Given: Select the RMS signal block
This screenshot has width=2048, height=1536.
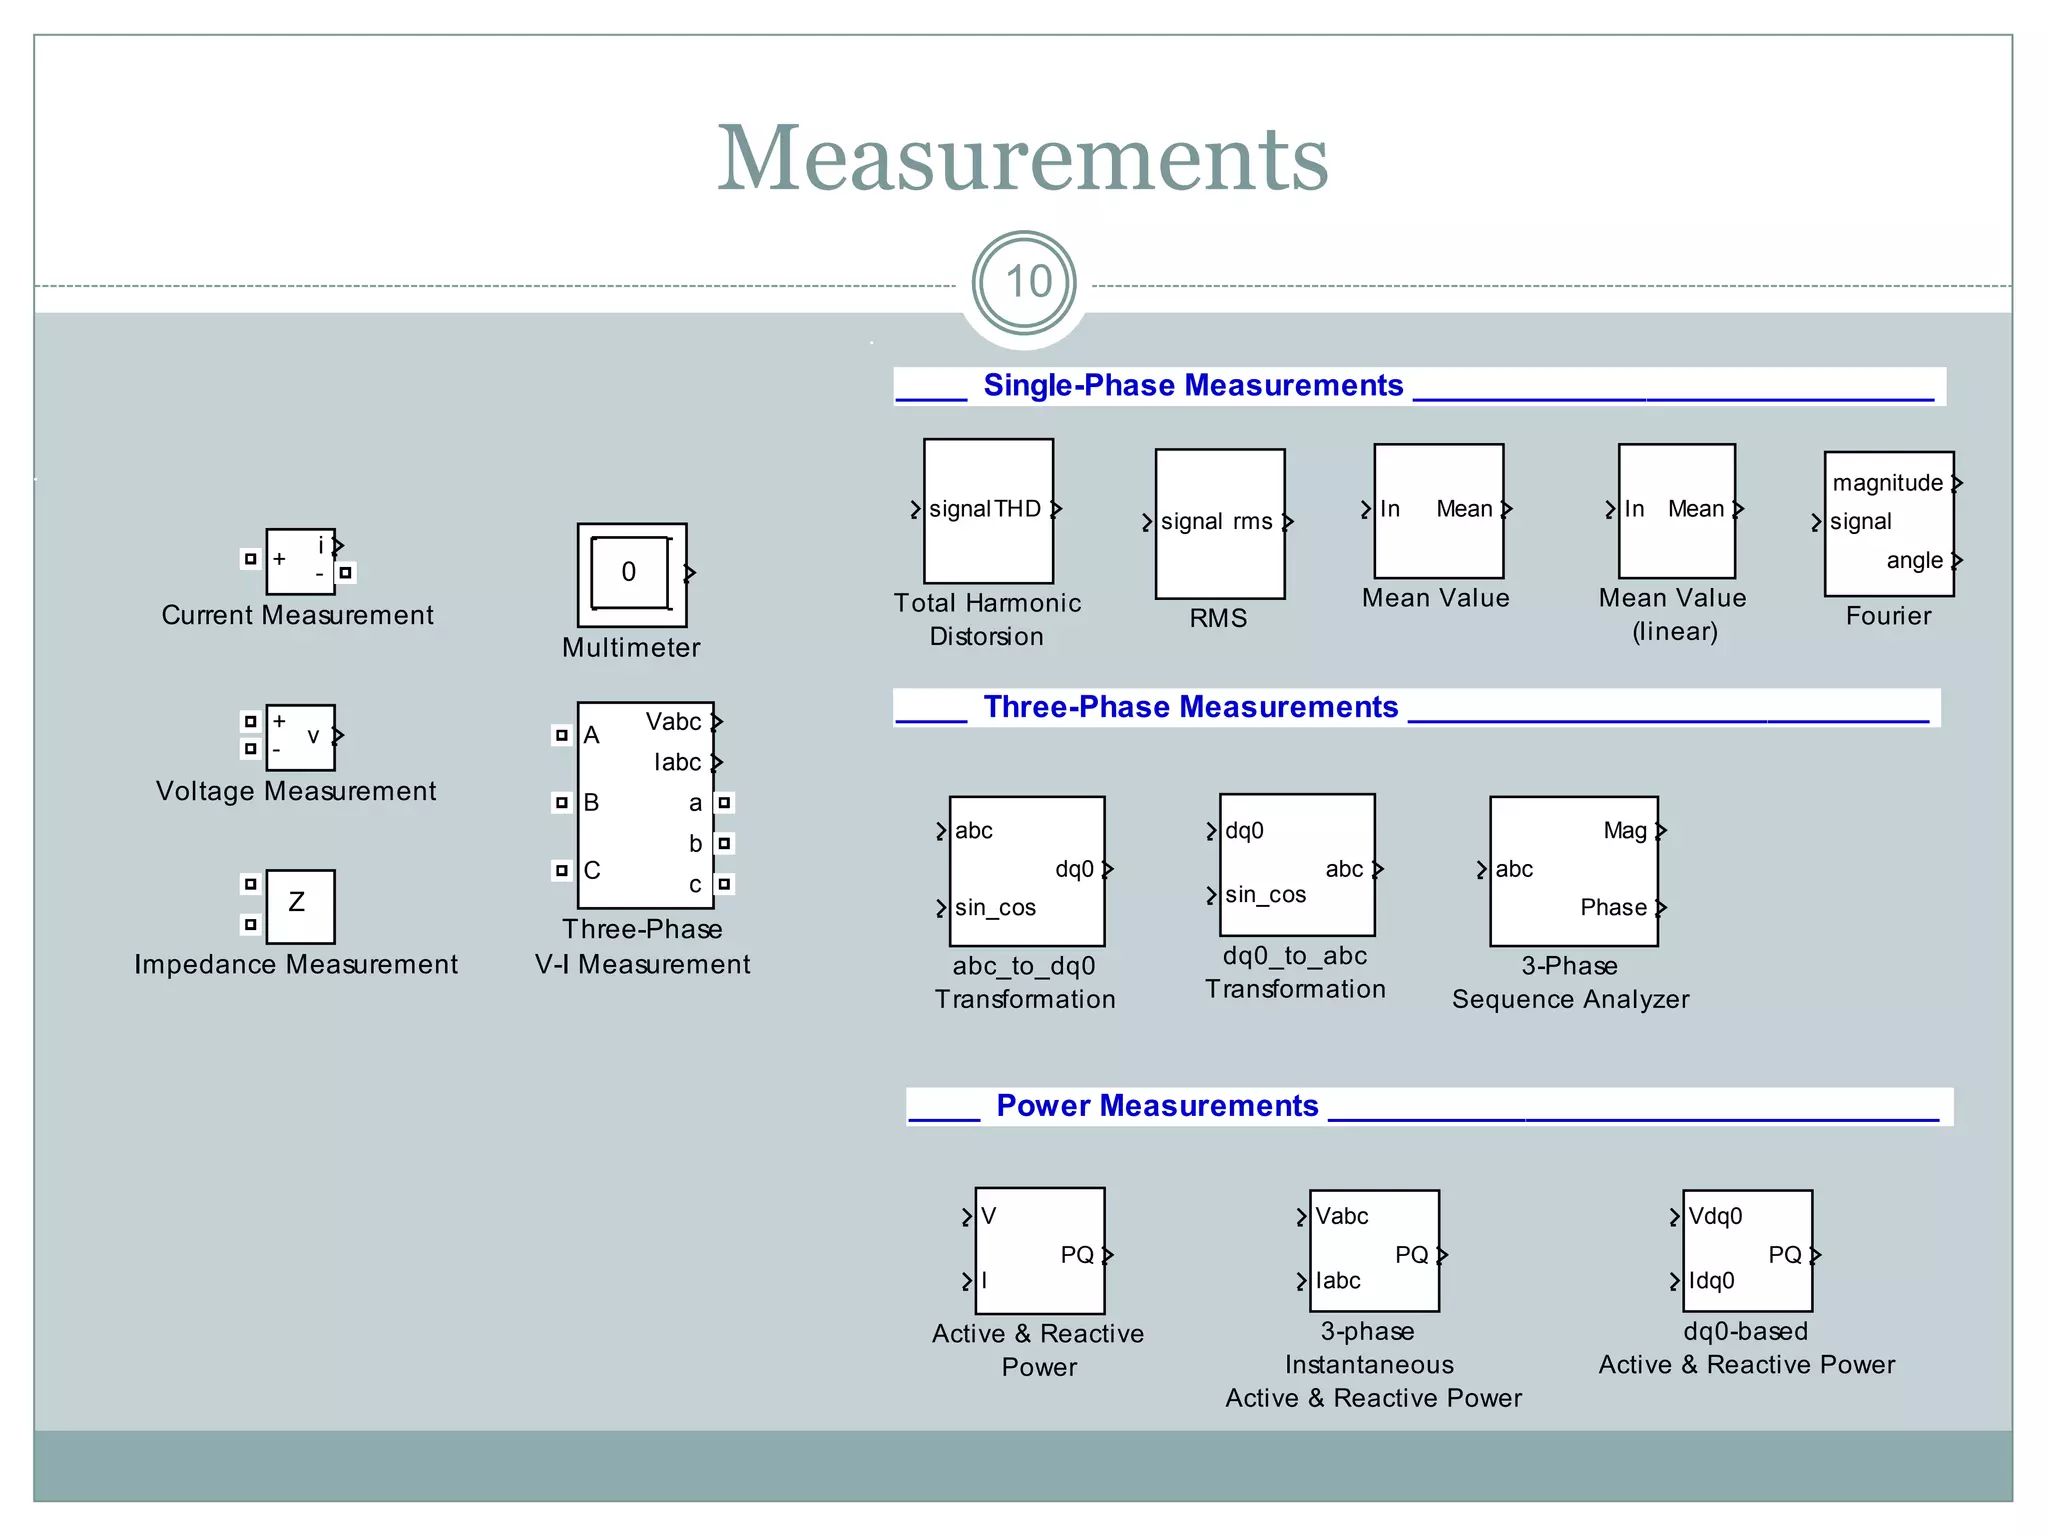Looking at the screenshot, I should coord(1219,524).
